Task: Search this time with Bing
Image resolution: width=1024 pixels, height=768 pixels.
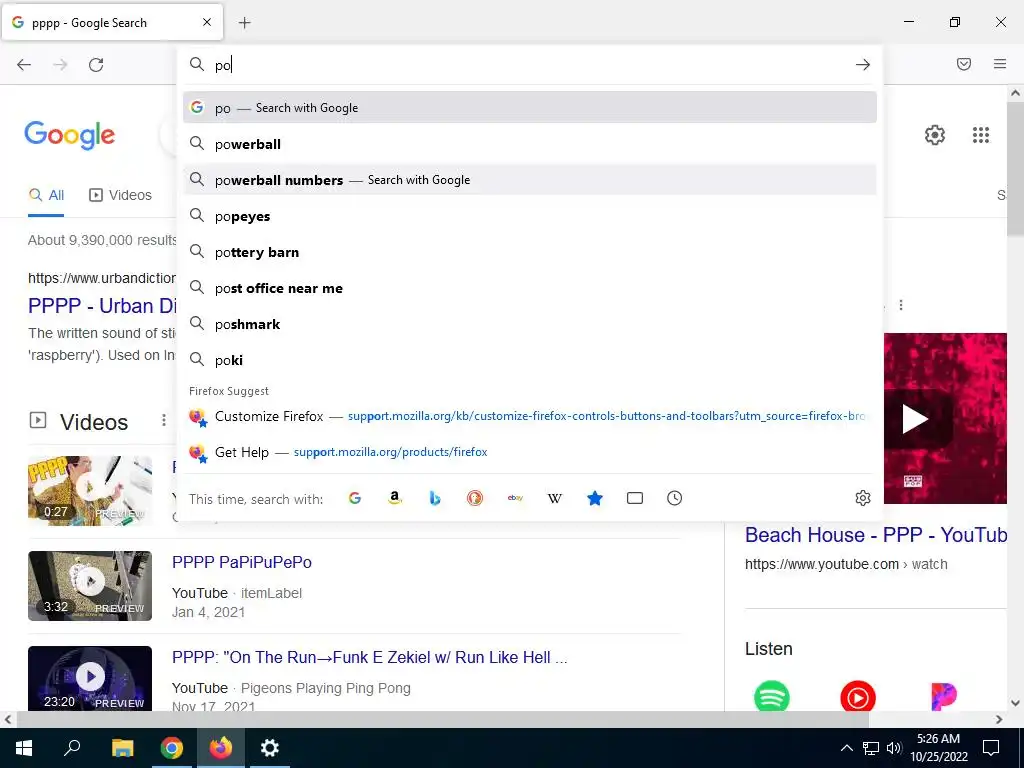Action: 435,498
